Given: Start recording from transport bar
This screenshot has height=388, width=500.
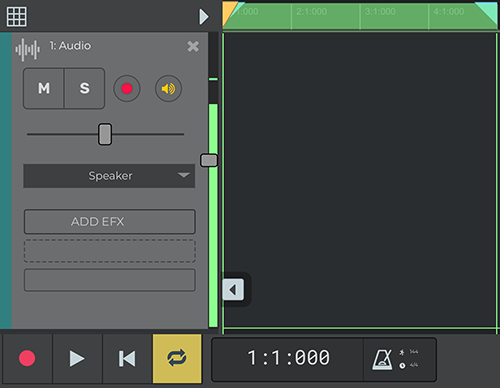Looking at the screenshot, I should tap(27, 358).
